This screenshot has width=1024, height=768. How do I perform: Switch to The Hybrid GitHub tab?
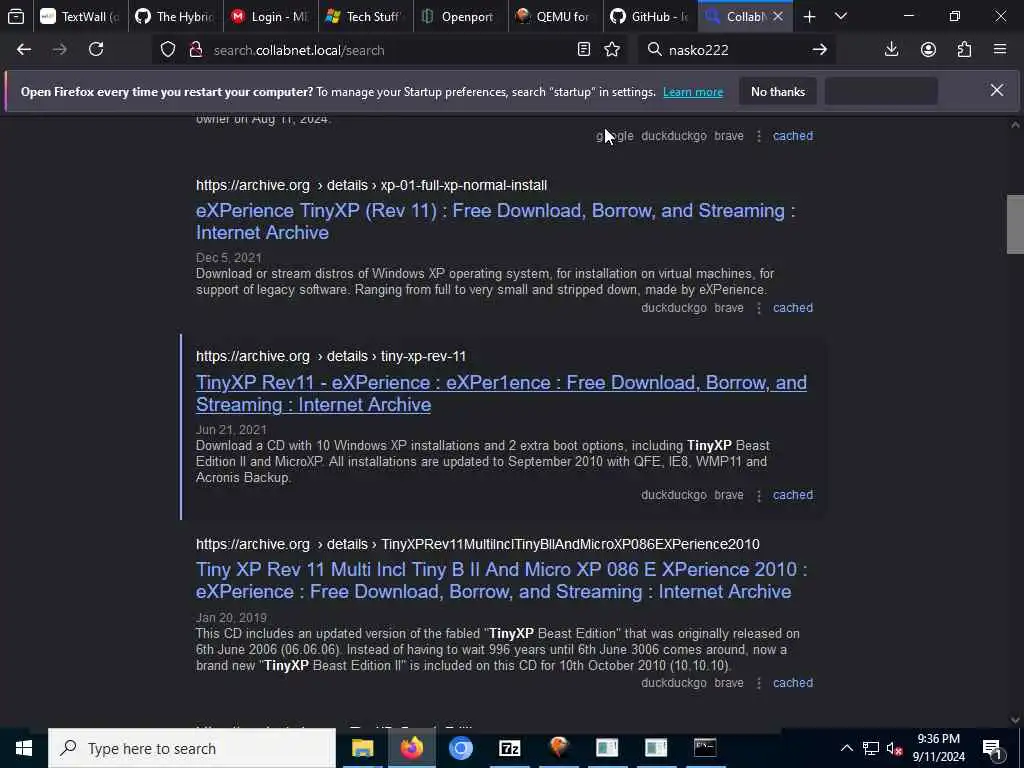pos(175,16)
